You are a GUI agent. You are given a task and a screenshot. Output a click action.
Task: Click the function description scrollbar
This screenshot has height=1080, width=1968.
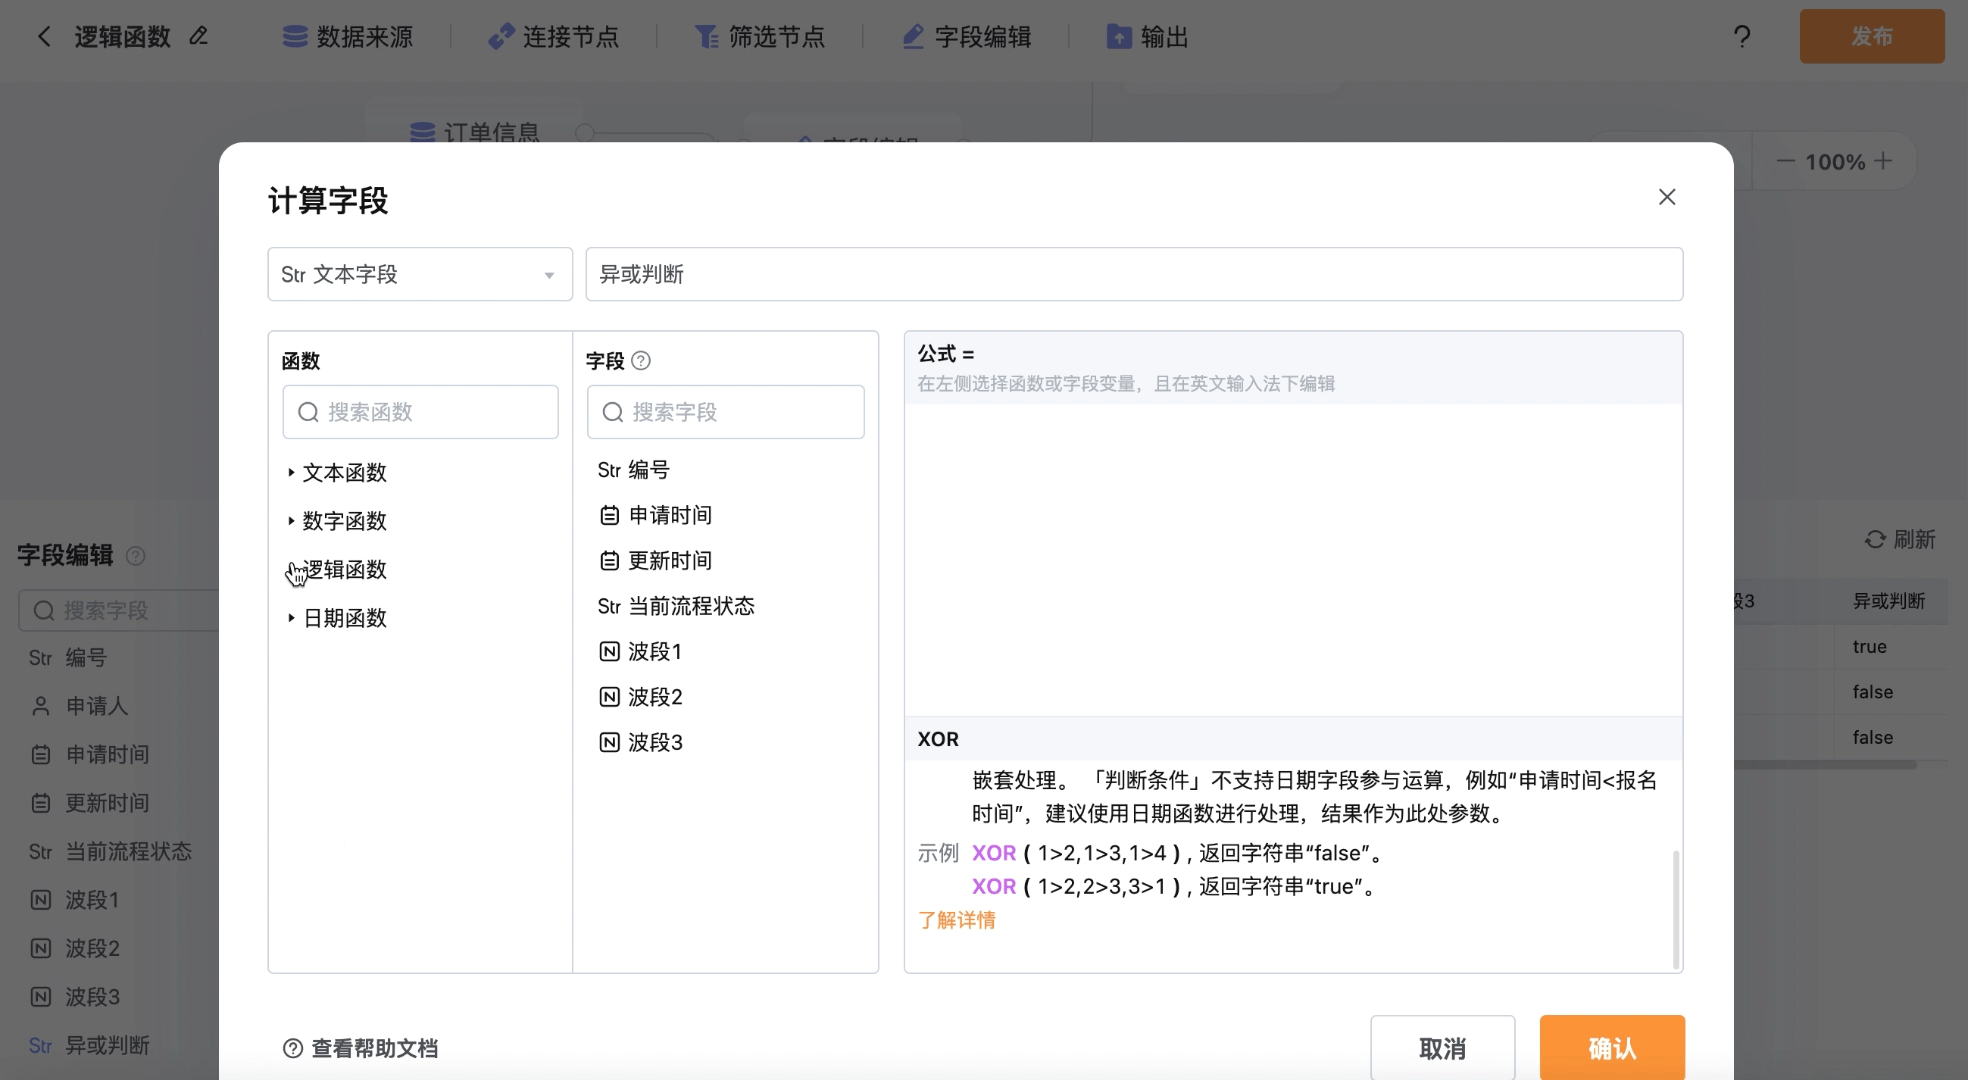click(x=1676, y=908)
